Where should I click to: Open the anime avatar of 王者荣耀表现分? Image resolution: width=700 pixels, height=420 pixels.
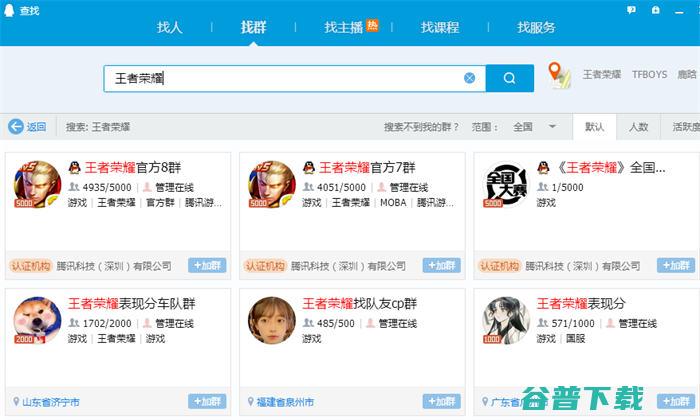506,320
